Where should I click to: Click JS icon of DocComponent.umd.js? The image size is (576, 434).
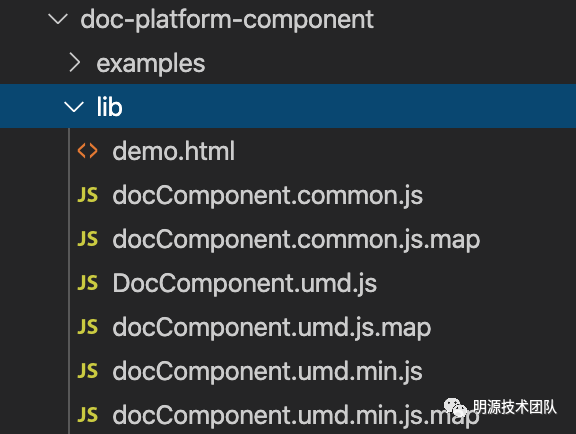(x=87, y=283)
